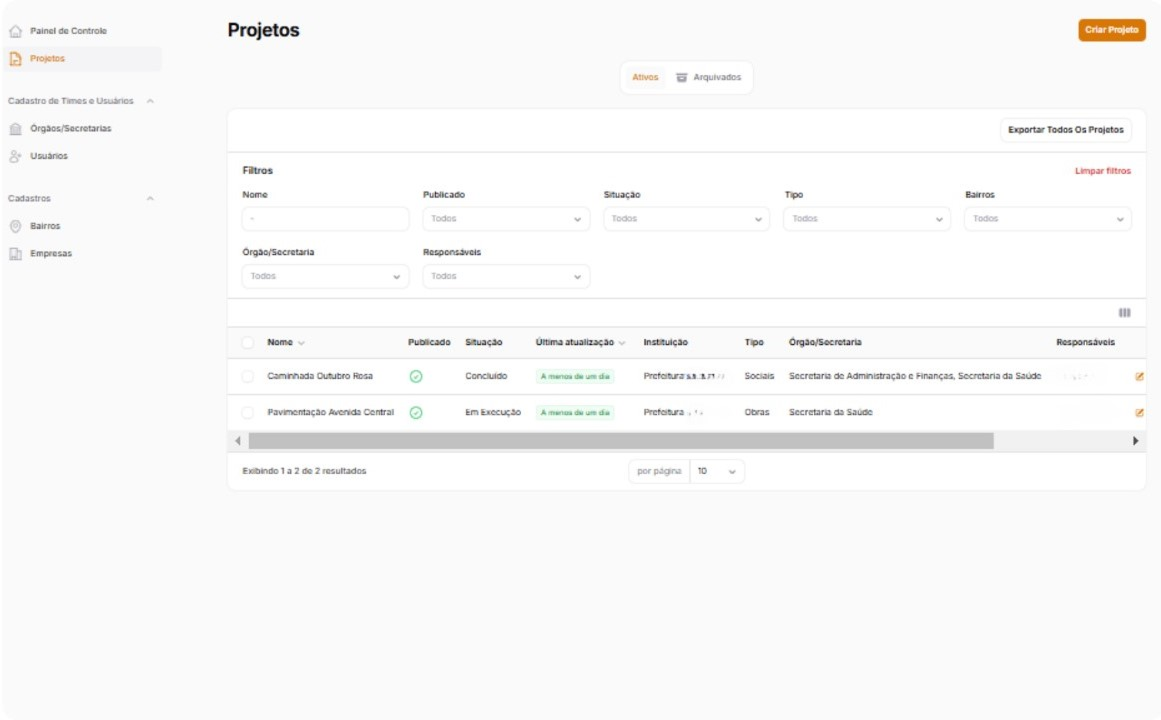This screenshot has height=720, width=1161.
Task: Click the Bairros location pin icon
Action: [15, 226]
